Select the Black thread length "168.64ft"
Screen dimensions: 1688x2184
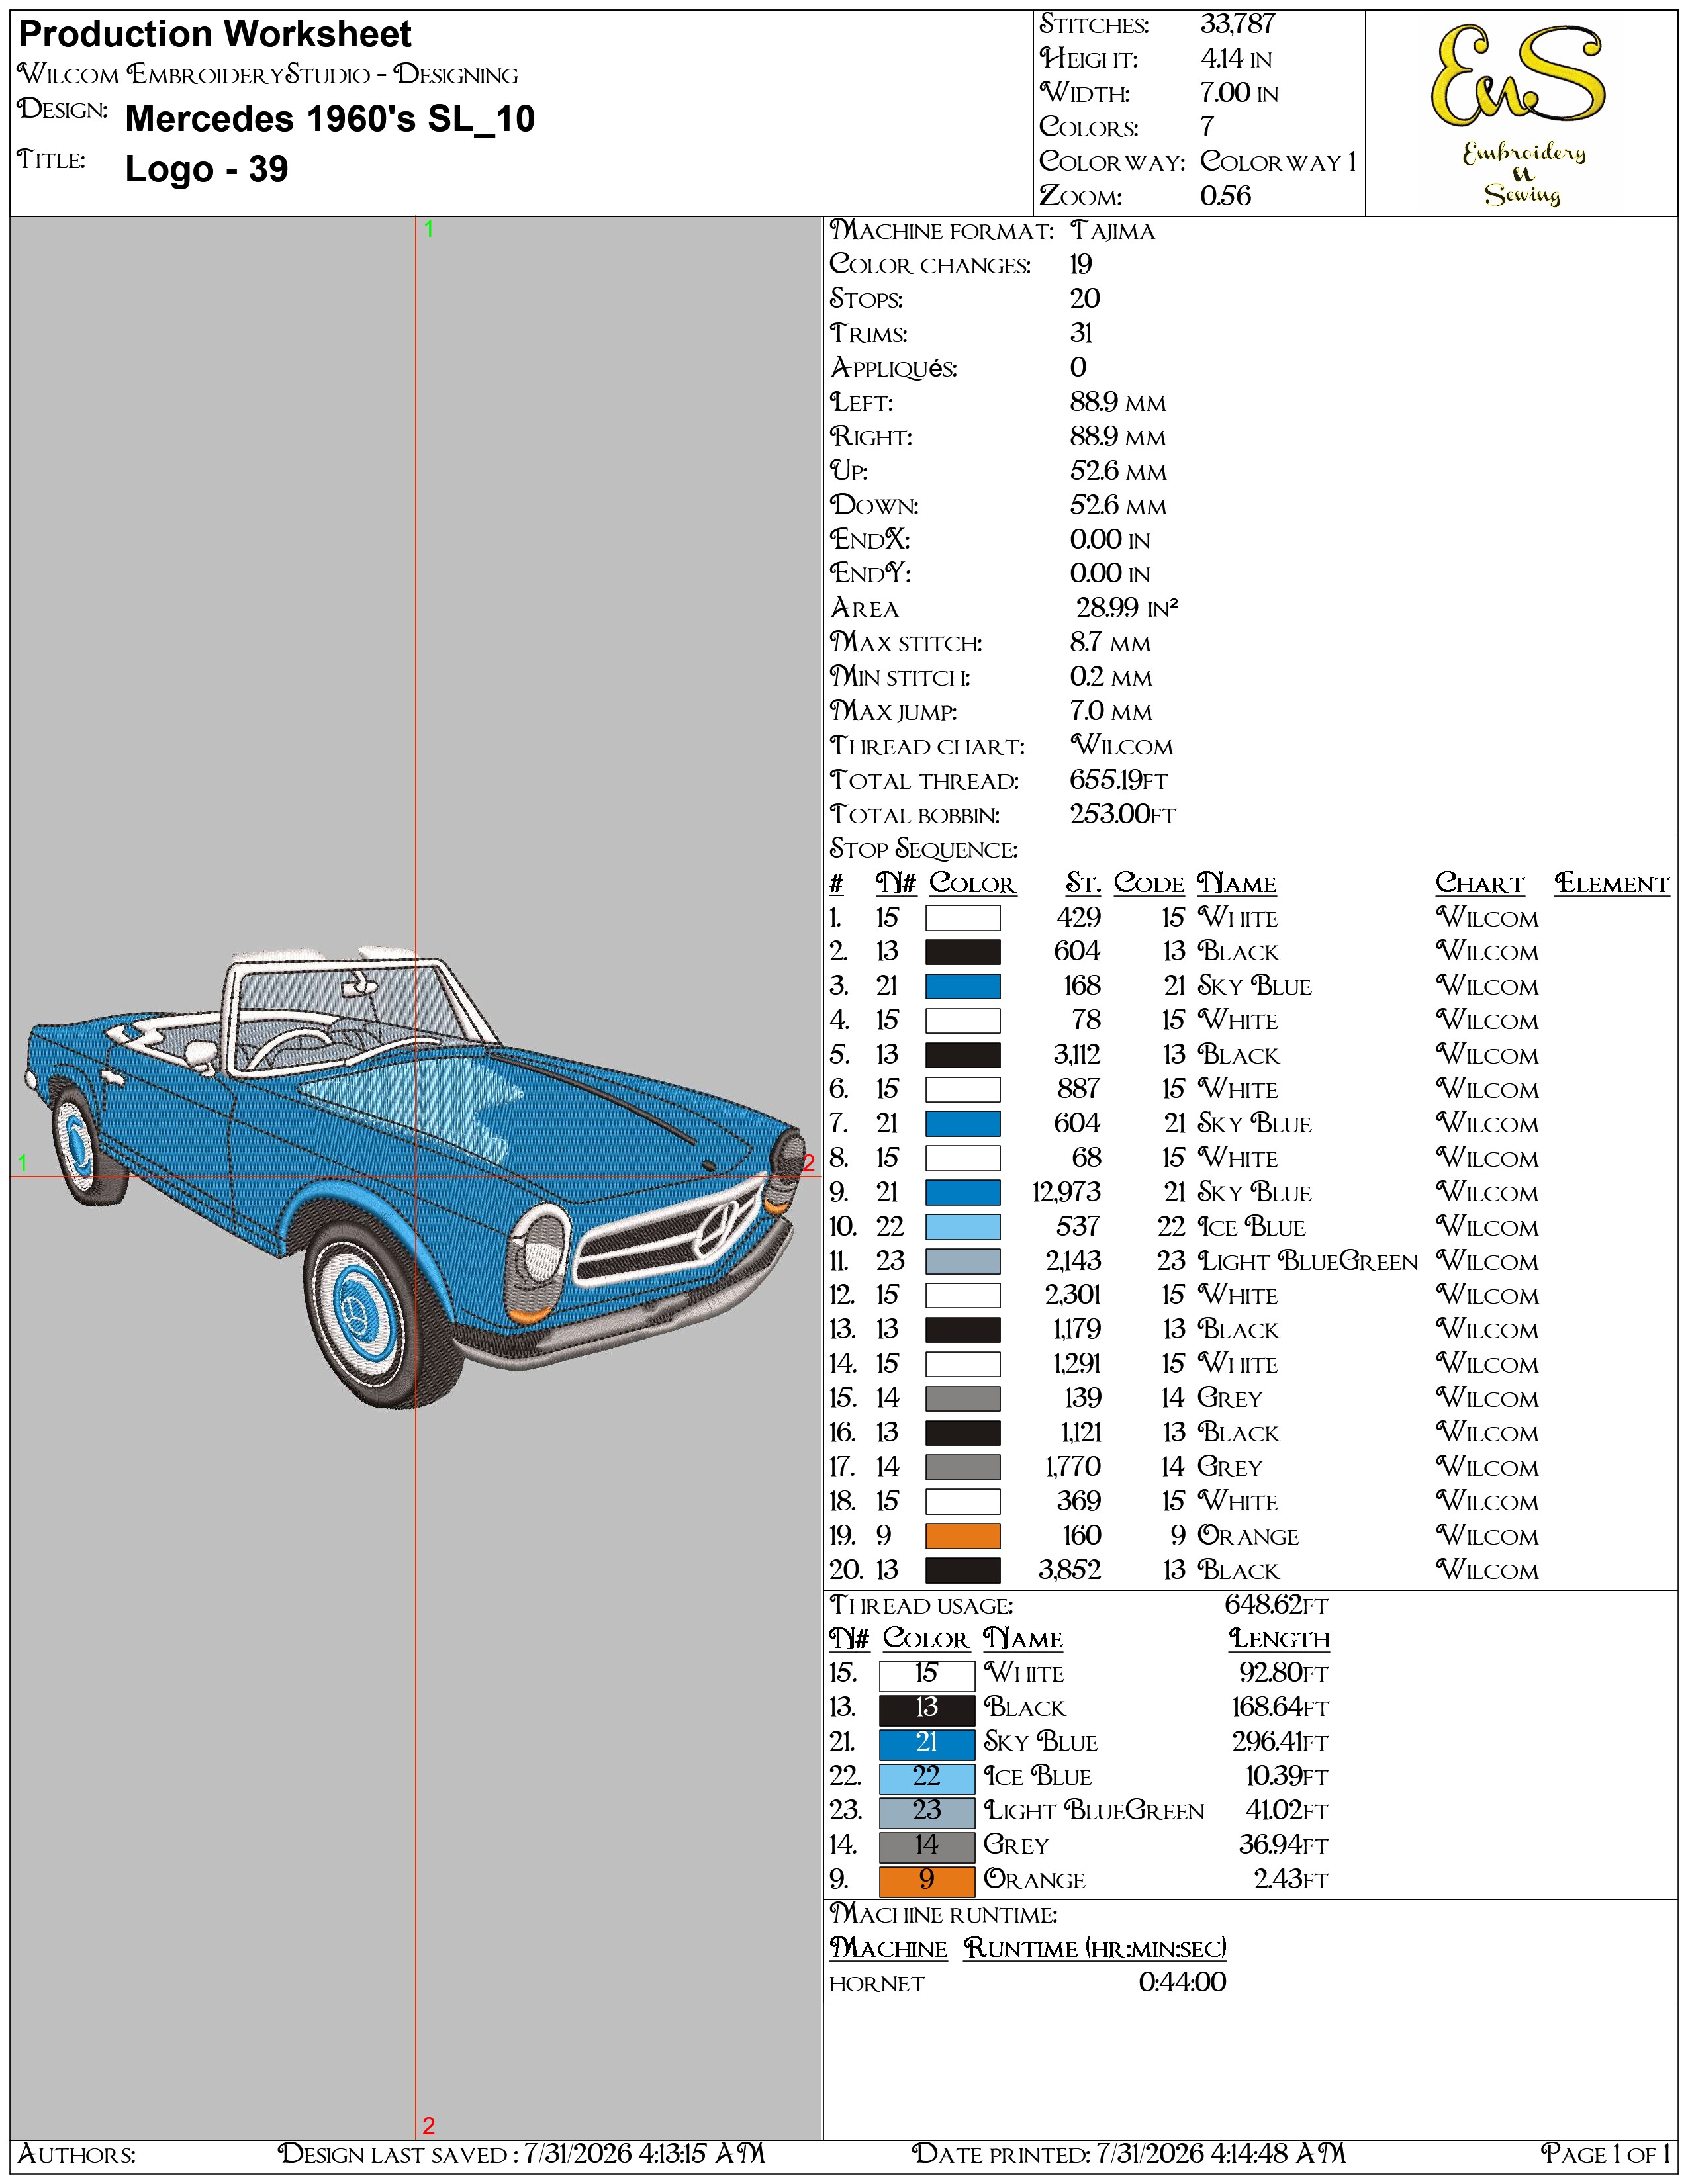(1280, 1708)
